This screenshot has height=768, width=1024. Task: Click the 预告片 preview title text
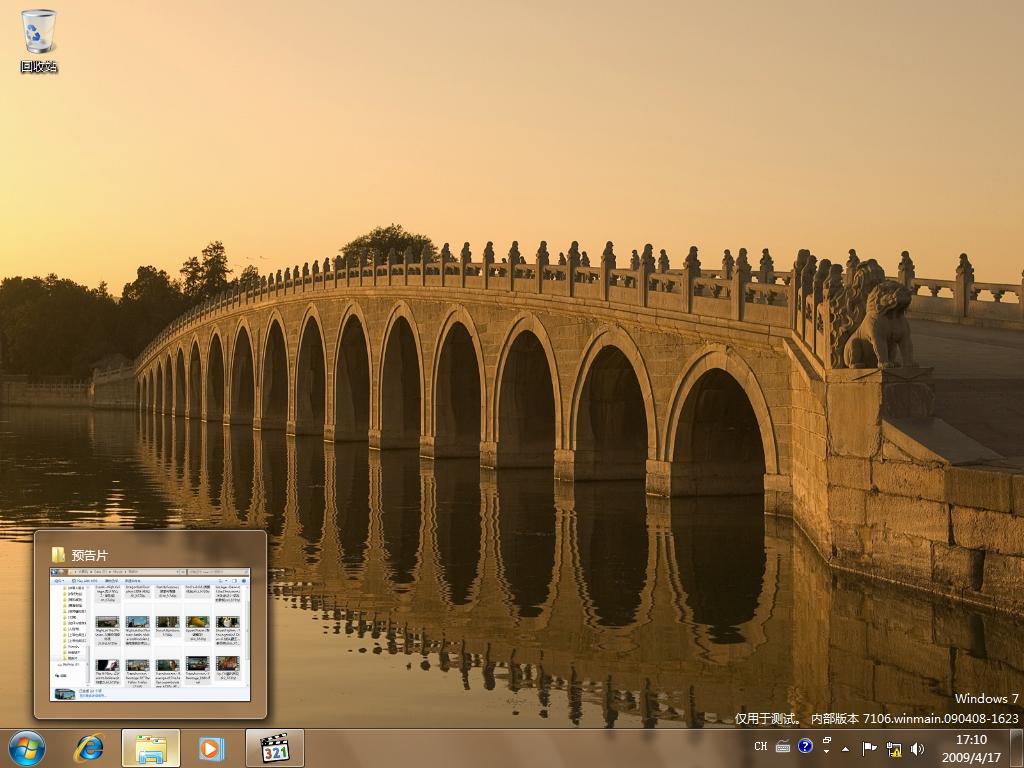tap(90, 555)
